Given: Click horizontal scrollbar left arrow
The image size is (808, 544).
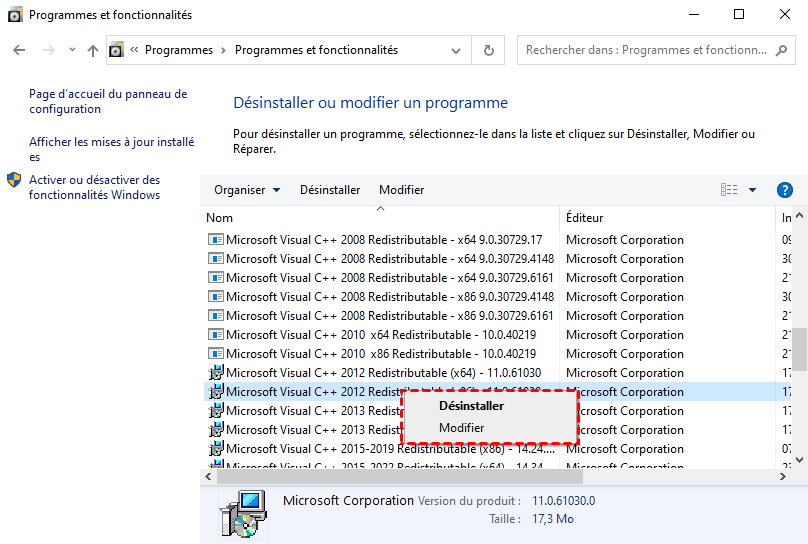Looking at the screenshot, I should pos(208,477).
